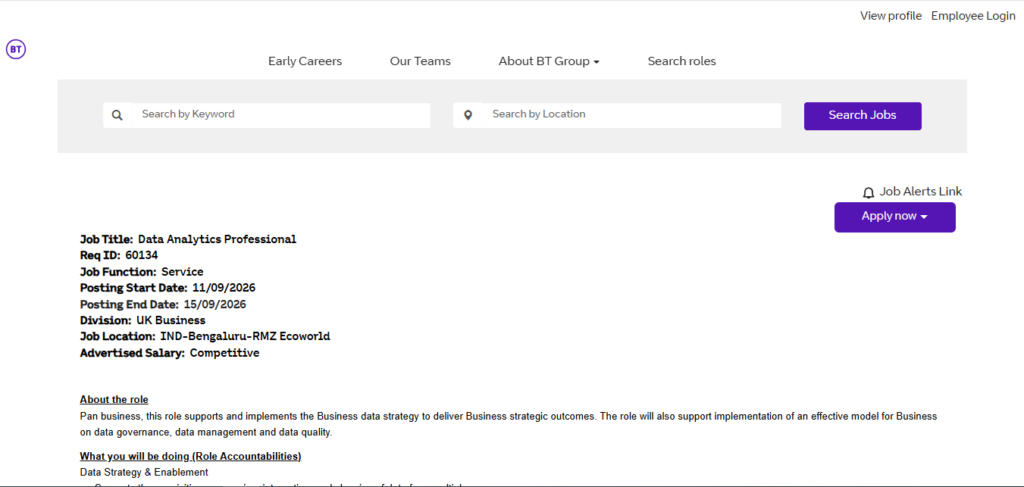
Task: Select job location IND-Bengaluru-RMZ Ecoworld
Action: 245,337
